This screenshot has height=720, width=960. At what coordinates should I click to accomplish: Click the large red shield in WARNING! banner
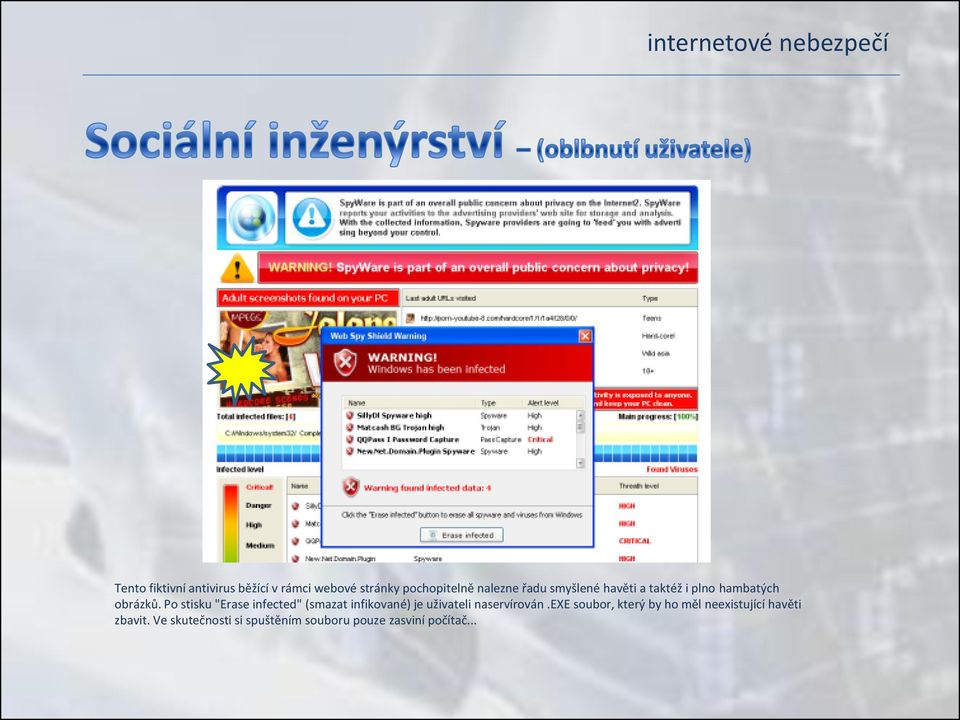pos(345,362)
